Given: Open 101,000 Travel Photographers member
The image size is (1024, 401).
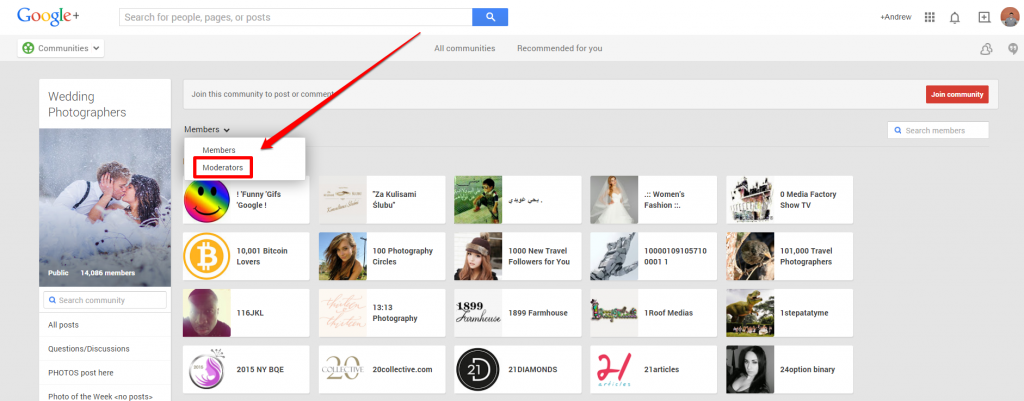Looking at the screenshot, I should click(790, 256).
